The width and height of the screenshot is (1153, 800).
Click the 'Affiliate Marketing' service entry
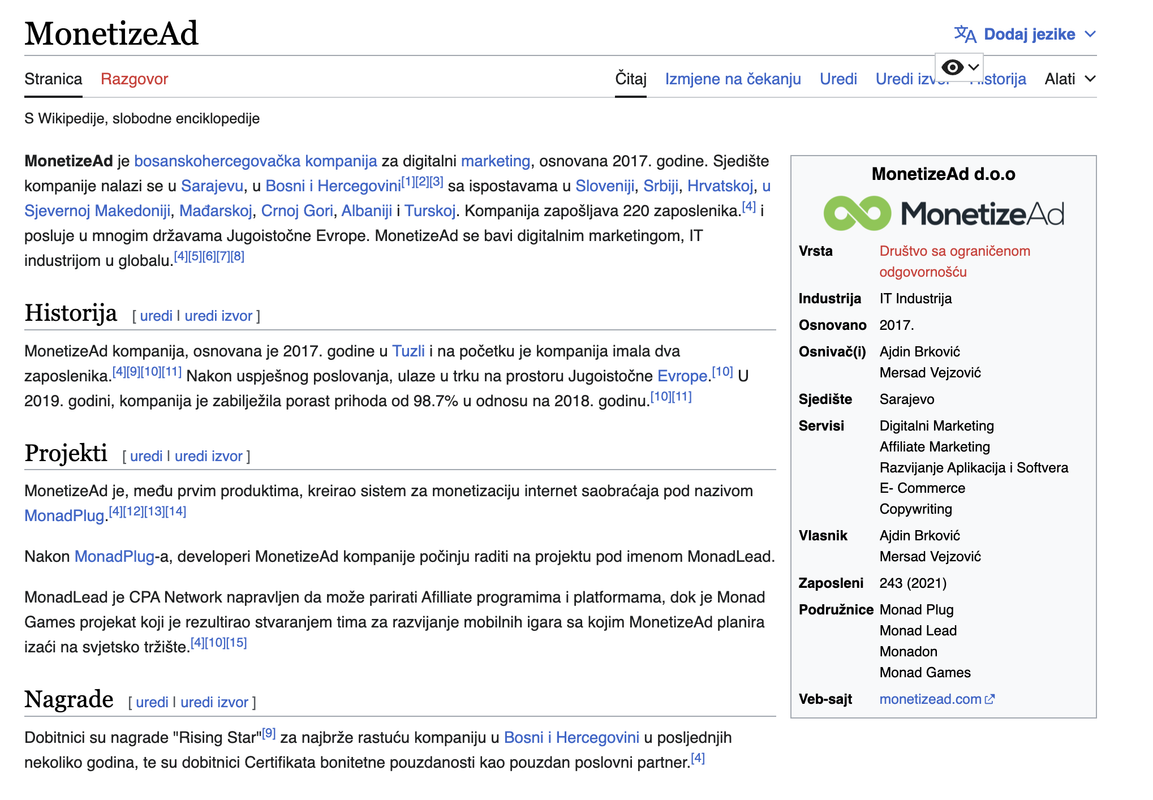[x=935, y=447]
